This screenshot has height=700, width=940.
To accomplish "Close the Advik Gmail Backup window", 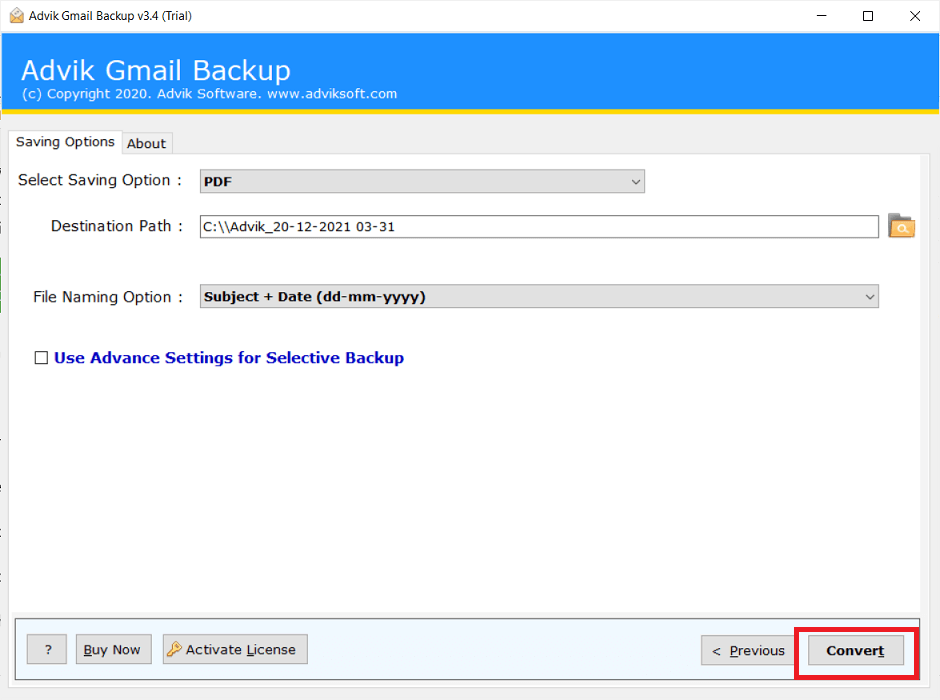I will 914,16.
